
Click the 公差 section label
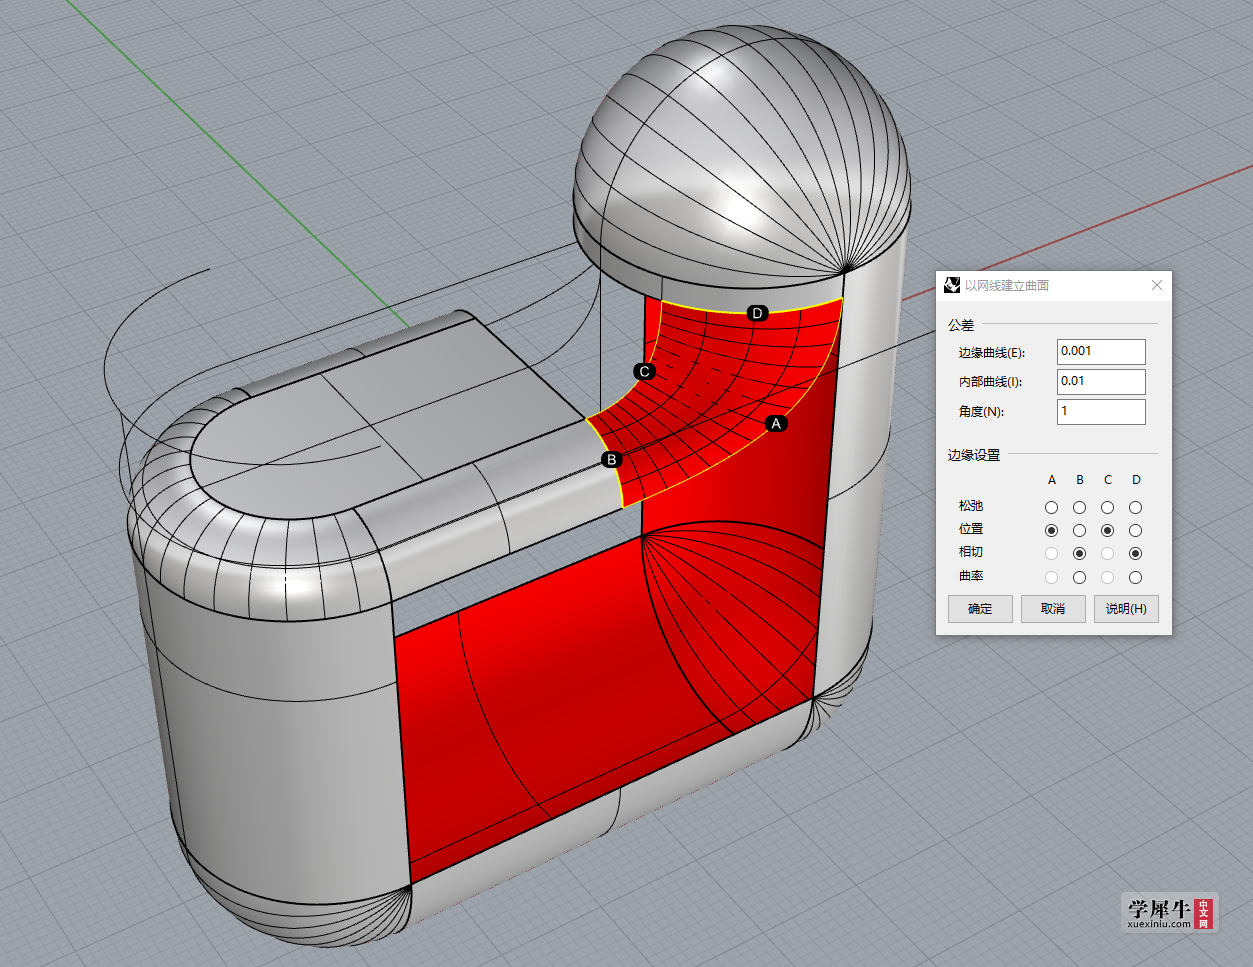pos(961,325)
